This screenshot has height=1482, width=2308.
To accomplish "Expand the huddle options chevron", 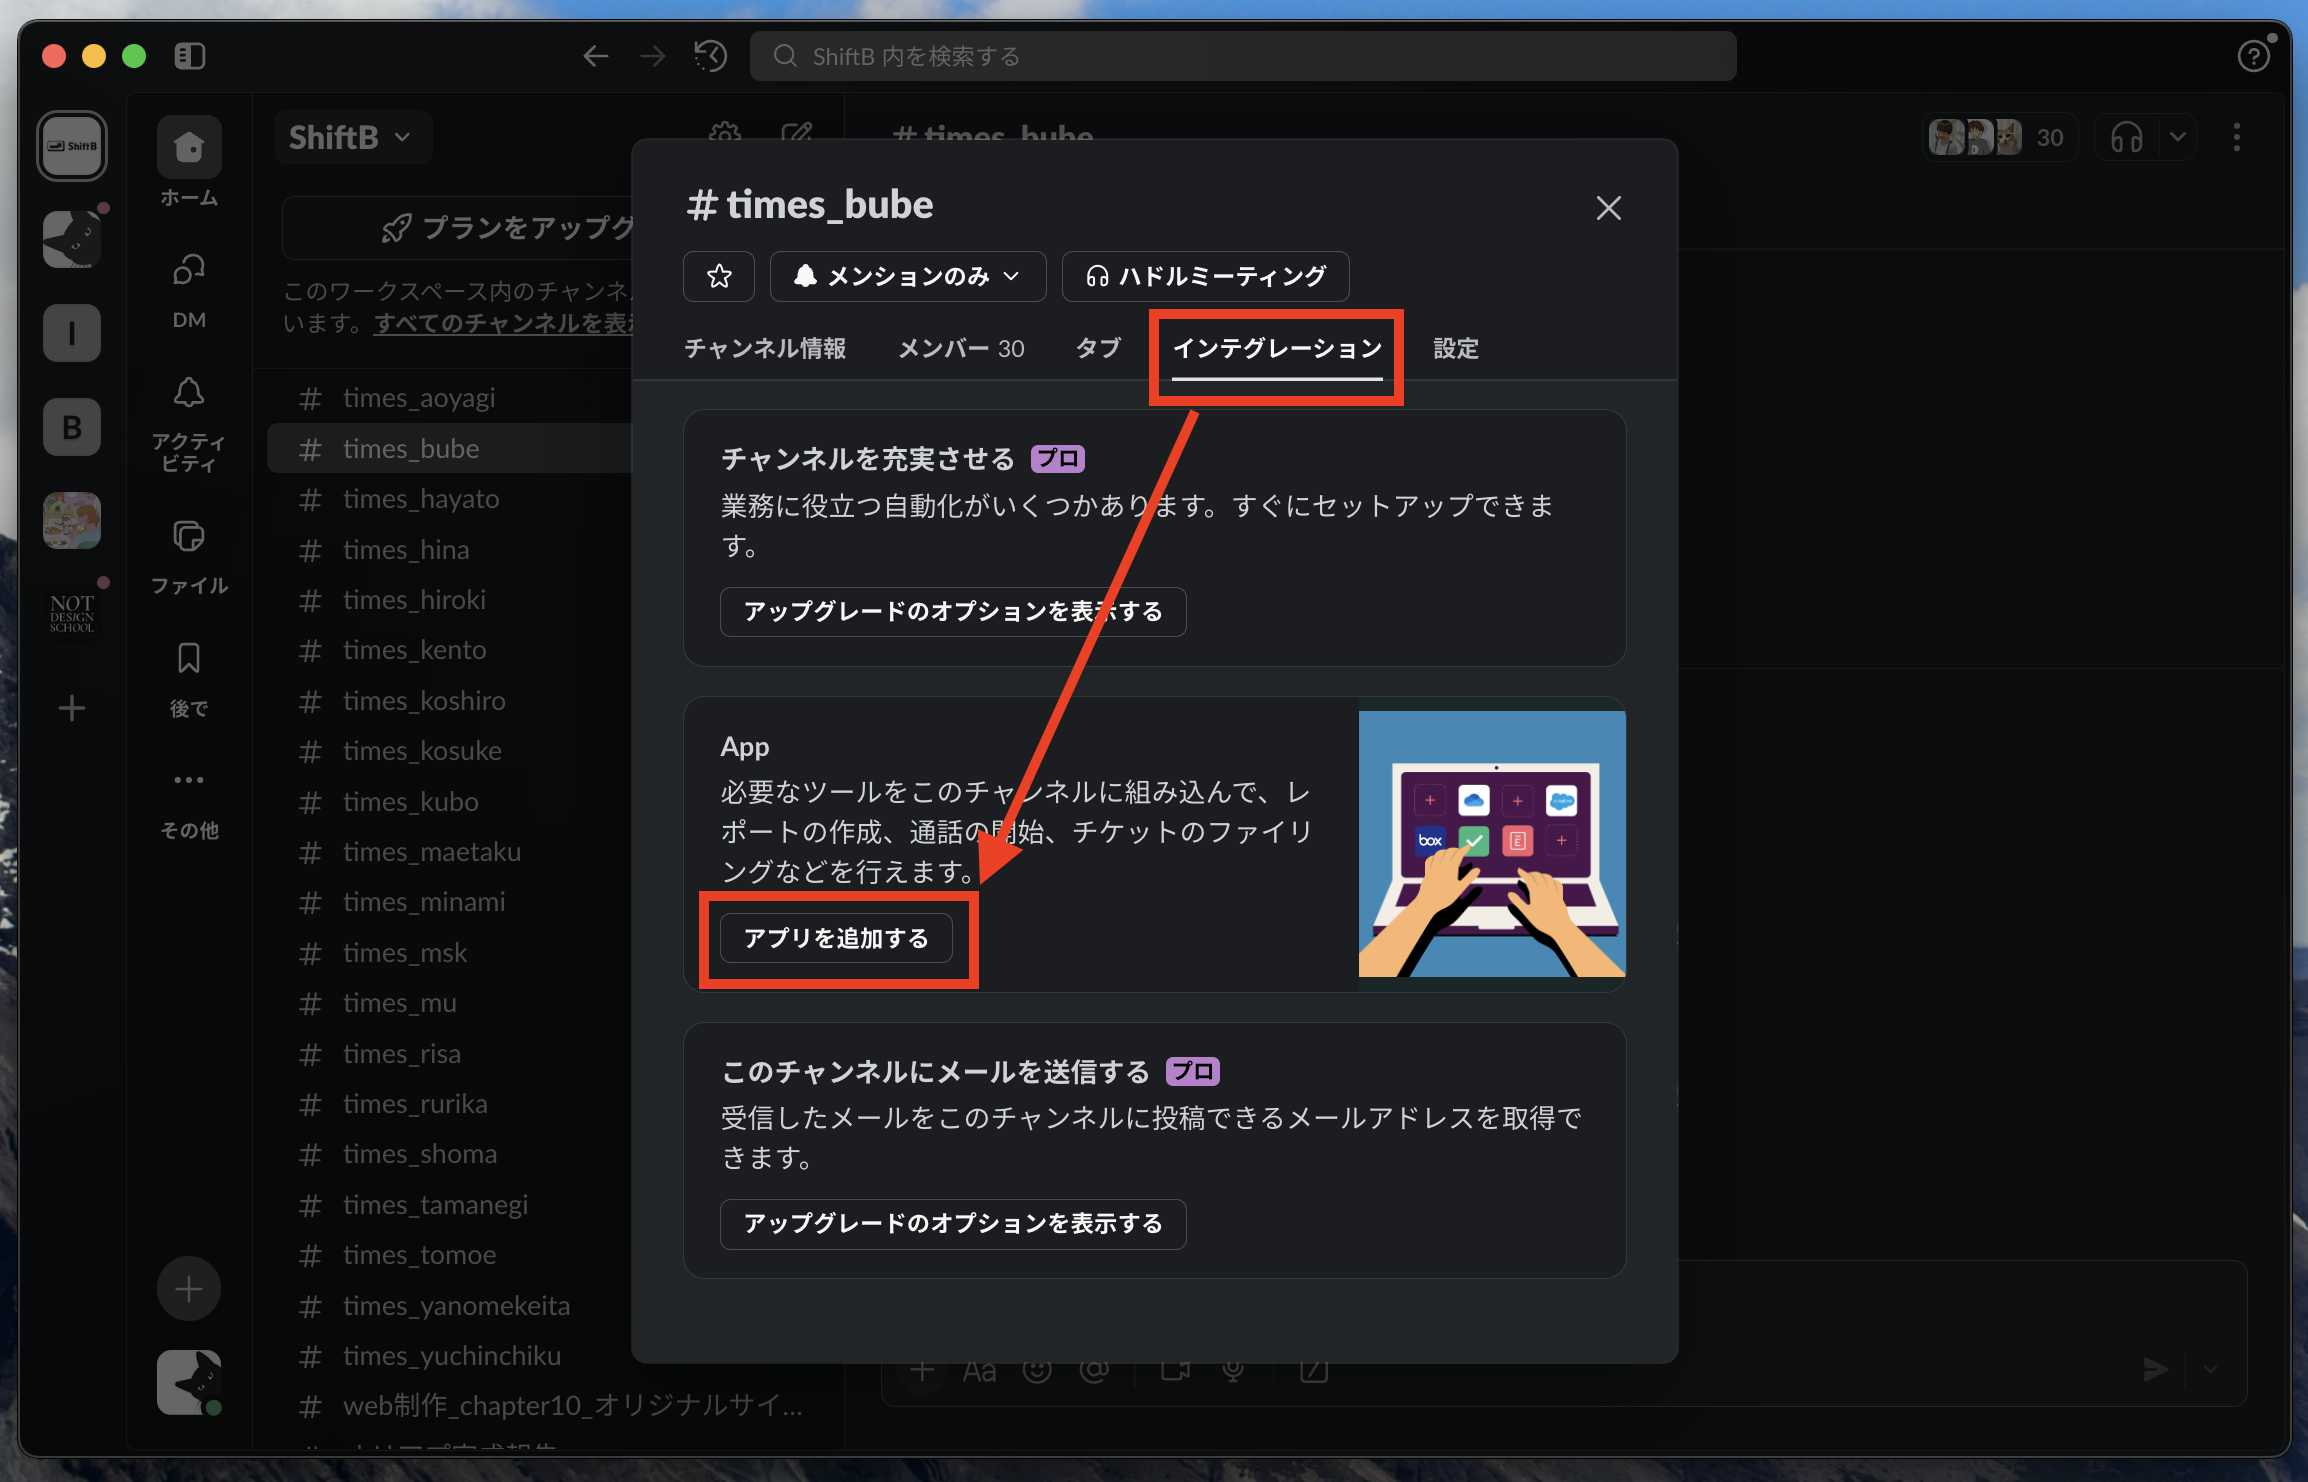I will pyautogui.click(x=2178, y=137).
